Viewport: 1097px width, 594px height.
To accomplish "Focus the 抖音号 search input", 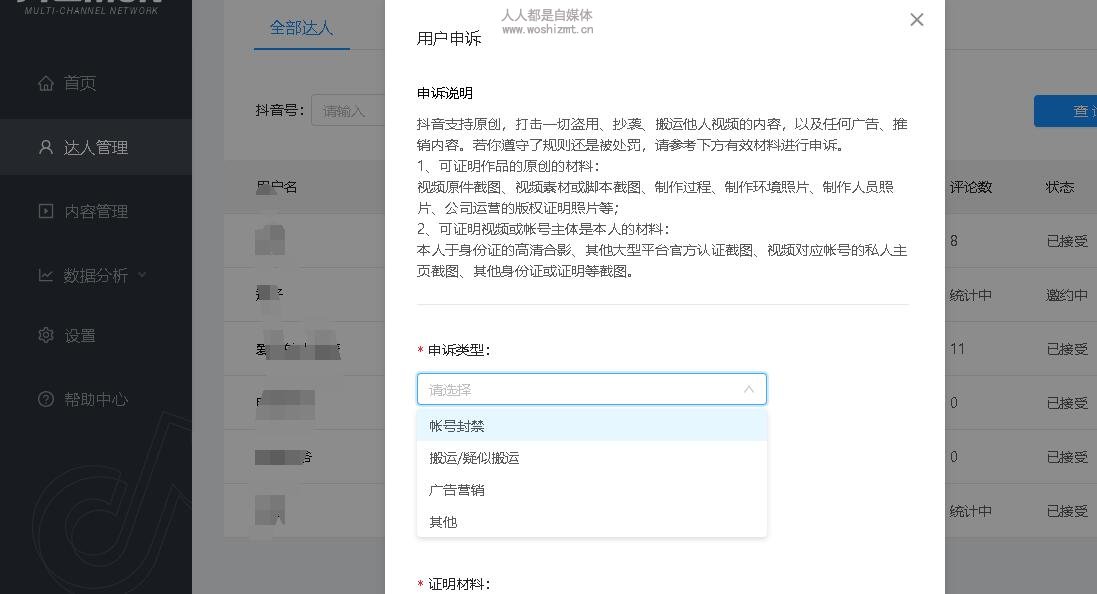I will [348, 111].
